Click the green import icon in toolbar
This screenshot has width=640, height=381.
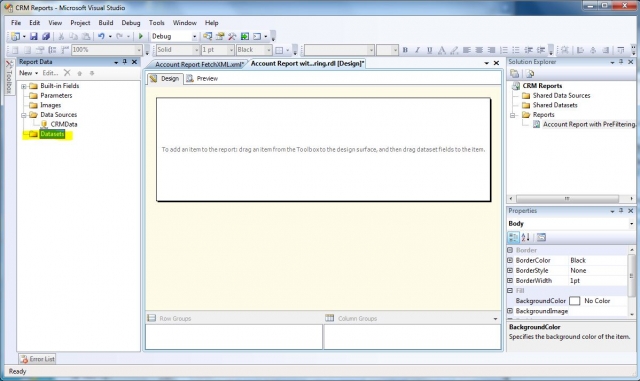click(x=244, y=36)
